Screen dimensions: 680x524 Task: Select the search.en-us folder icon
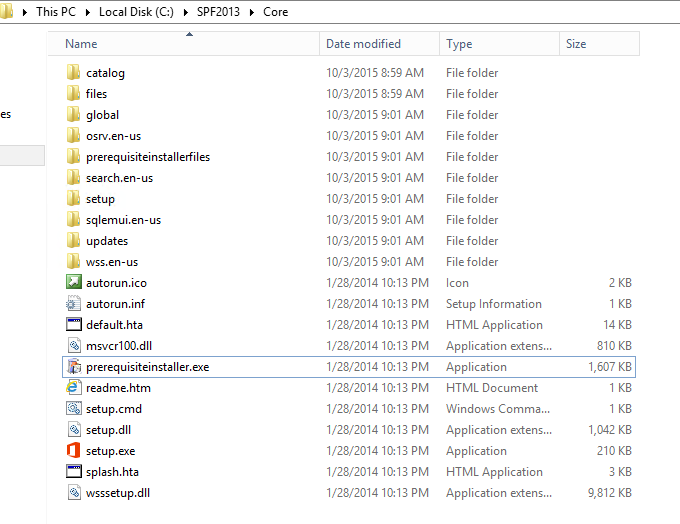(x=73, y=177)
